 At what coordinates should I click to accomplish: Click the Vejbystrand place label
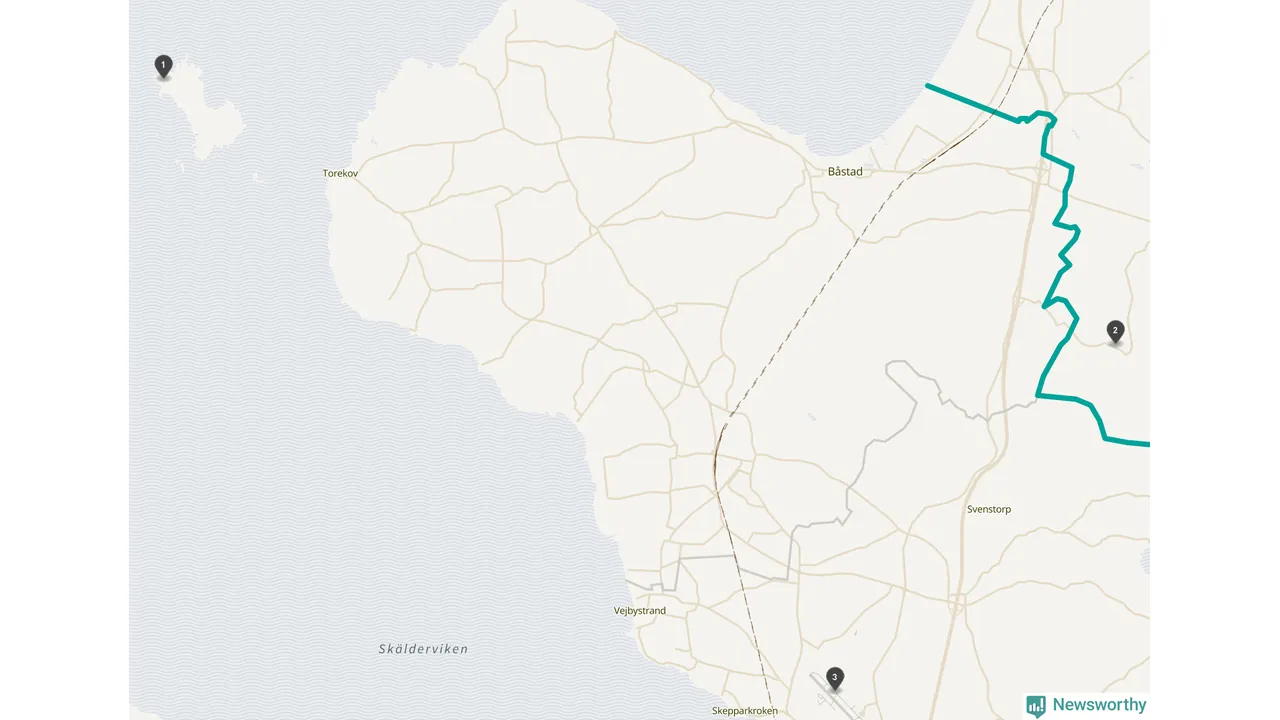(640, 610)
